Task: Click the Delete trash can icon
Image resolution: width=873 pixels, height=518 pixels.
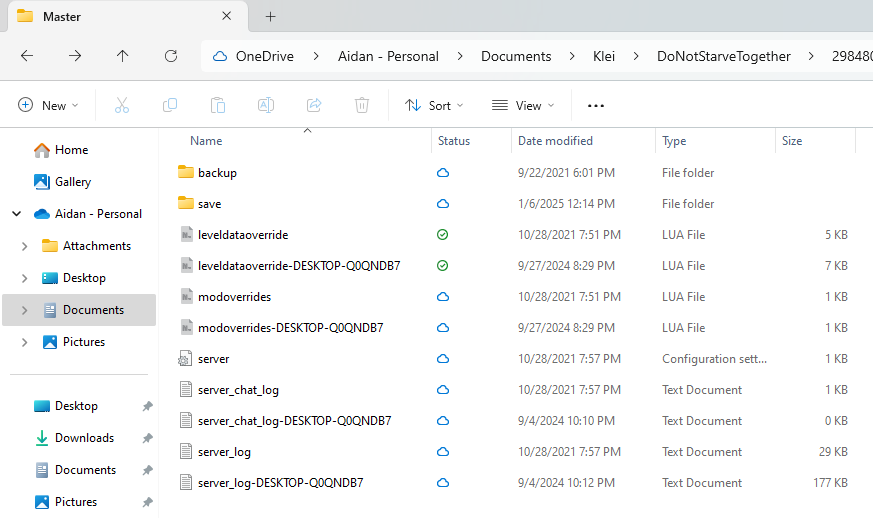Action: pyautogui.click(x=362, y=105)
